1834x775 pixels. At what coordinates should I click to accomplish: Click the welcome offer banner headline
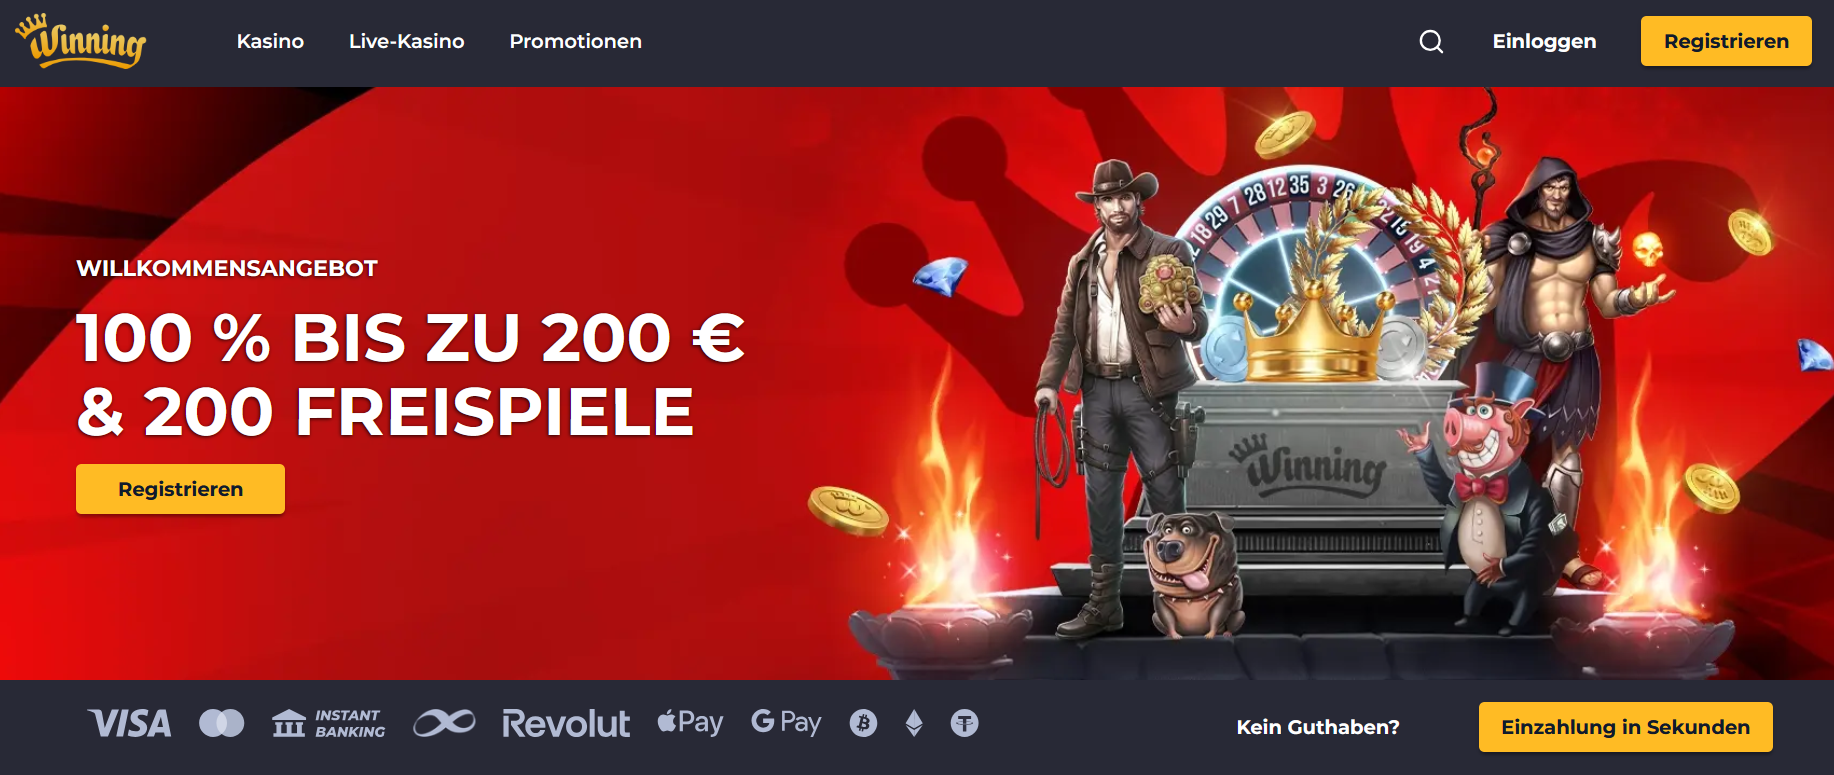coord(411,374)
